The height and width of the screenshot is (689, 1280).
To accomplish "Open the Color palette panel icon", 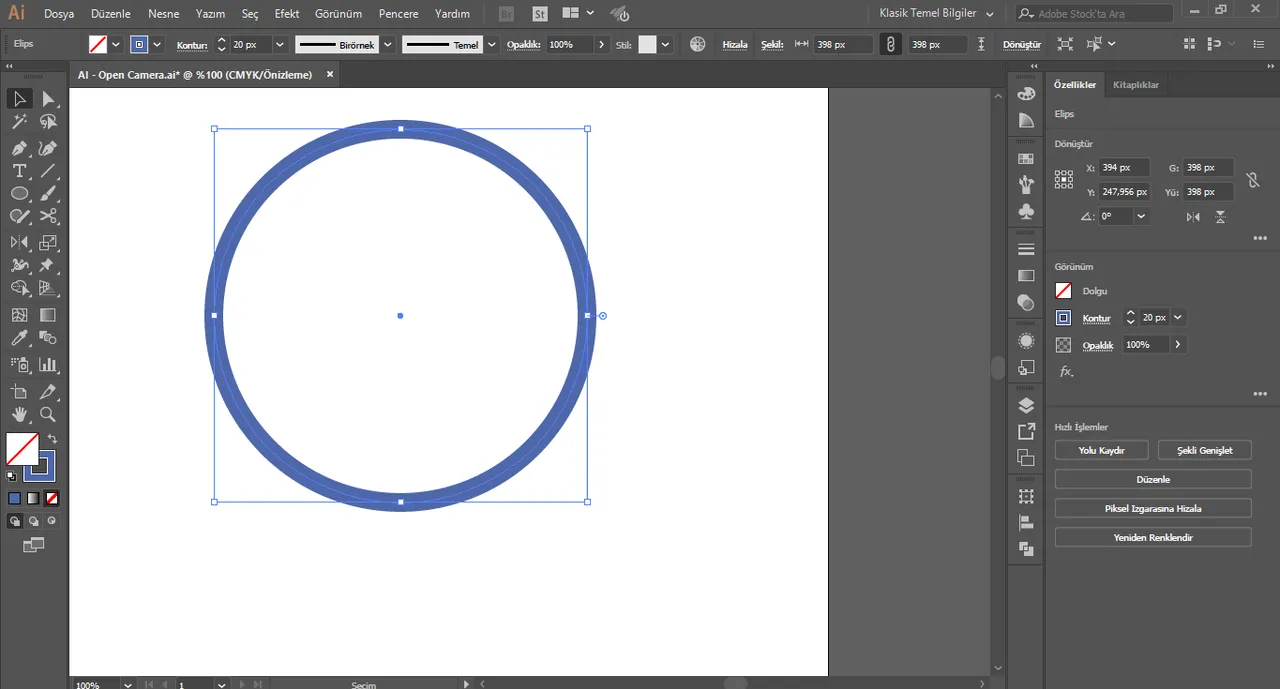I will pyautogui.click(x=1026, y=93).
